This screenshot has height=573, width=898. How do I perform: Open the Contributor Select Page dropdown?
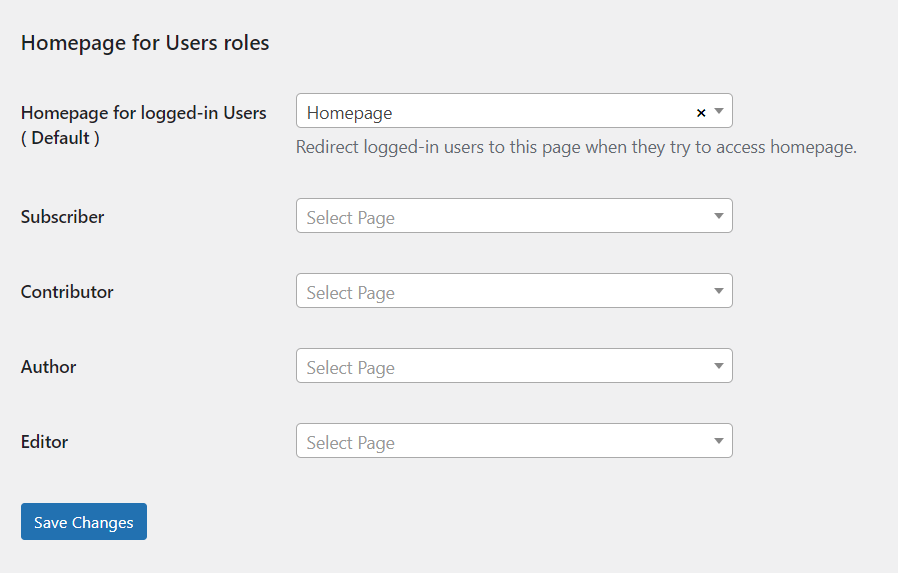[500, 291]
